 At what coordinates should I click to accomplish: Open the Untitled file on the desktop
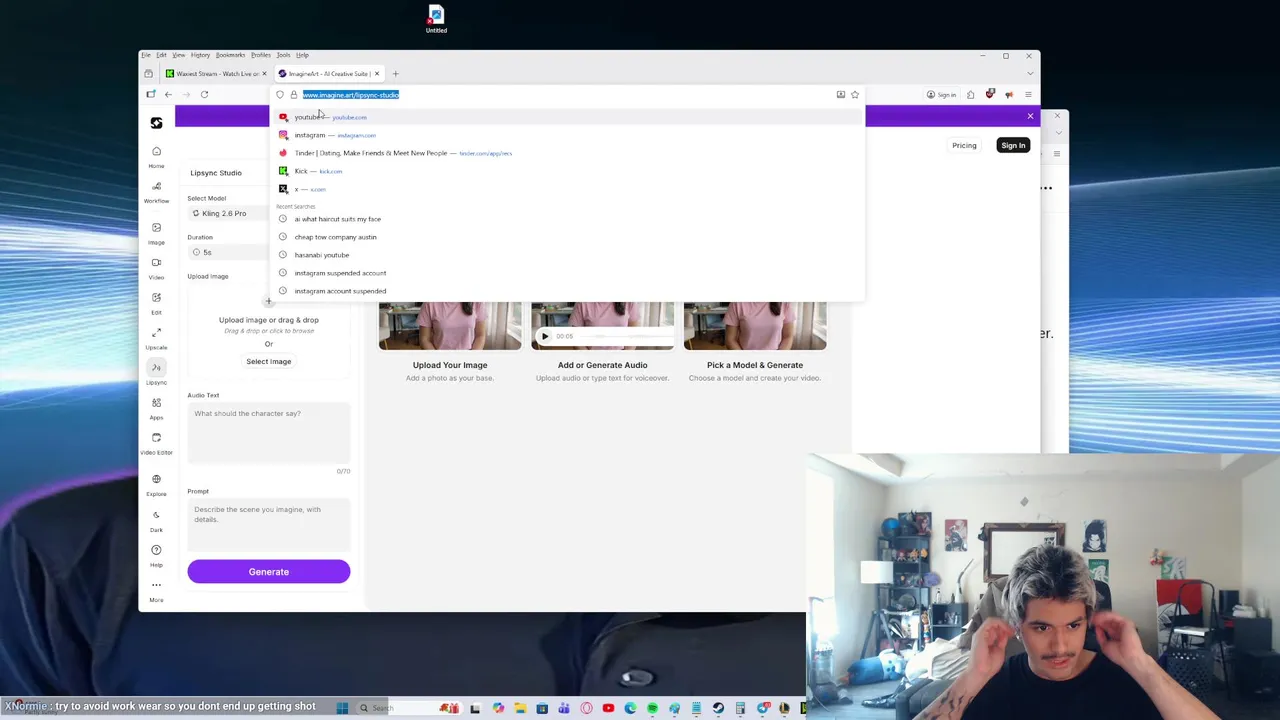pos(436,19)
